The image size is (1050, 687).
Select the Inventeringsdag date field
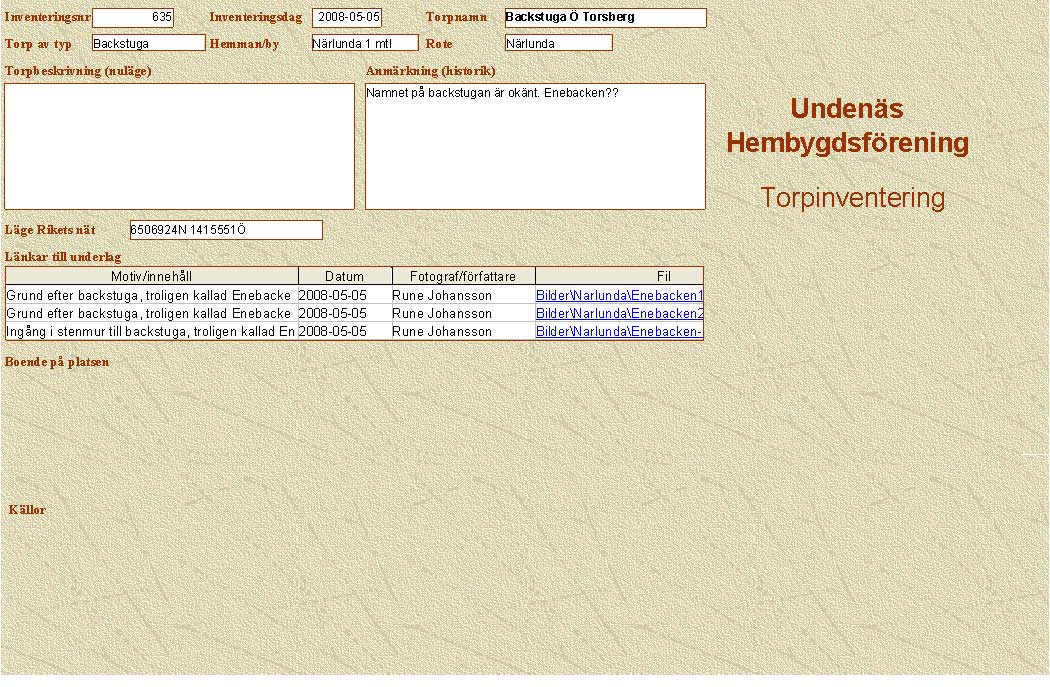pyautogui.click(x=347, y=18)
